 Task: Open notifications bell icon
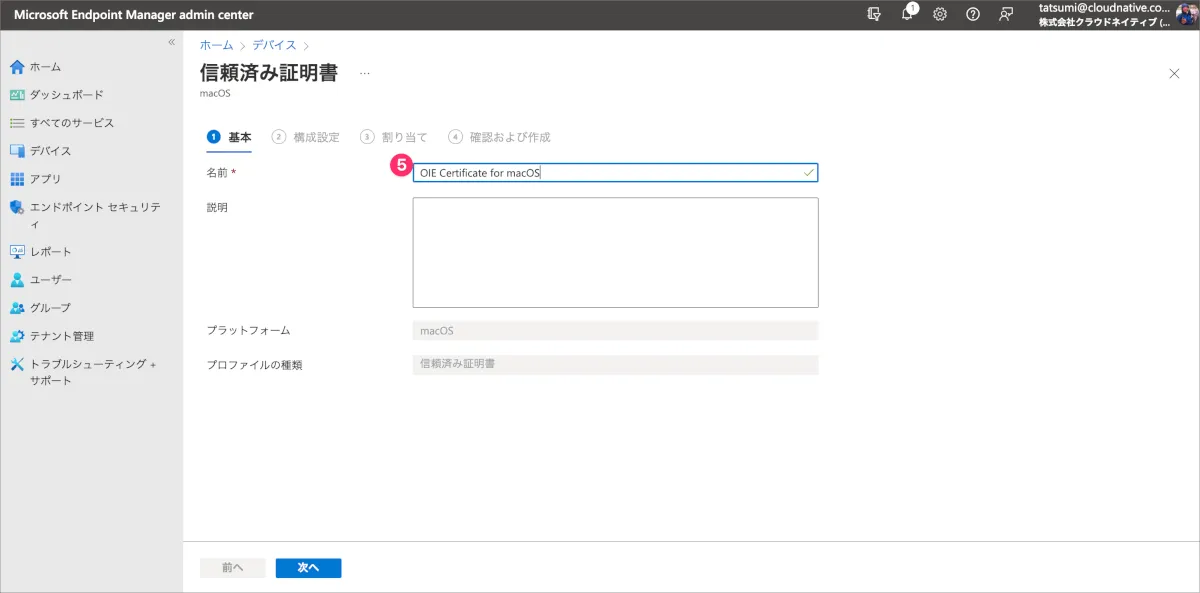[908, 14]
